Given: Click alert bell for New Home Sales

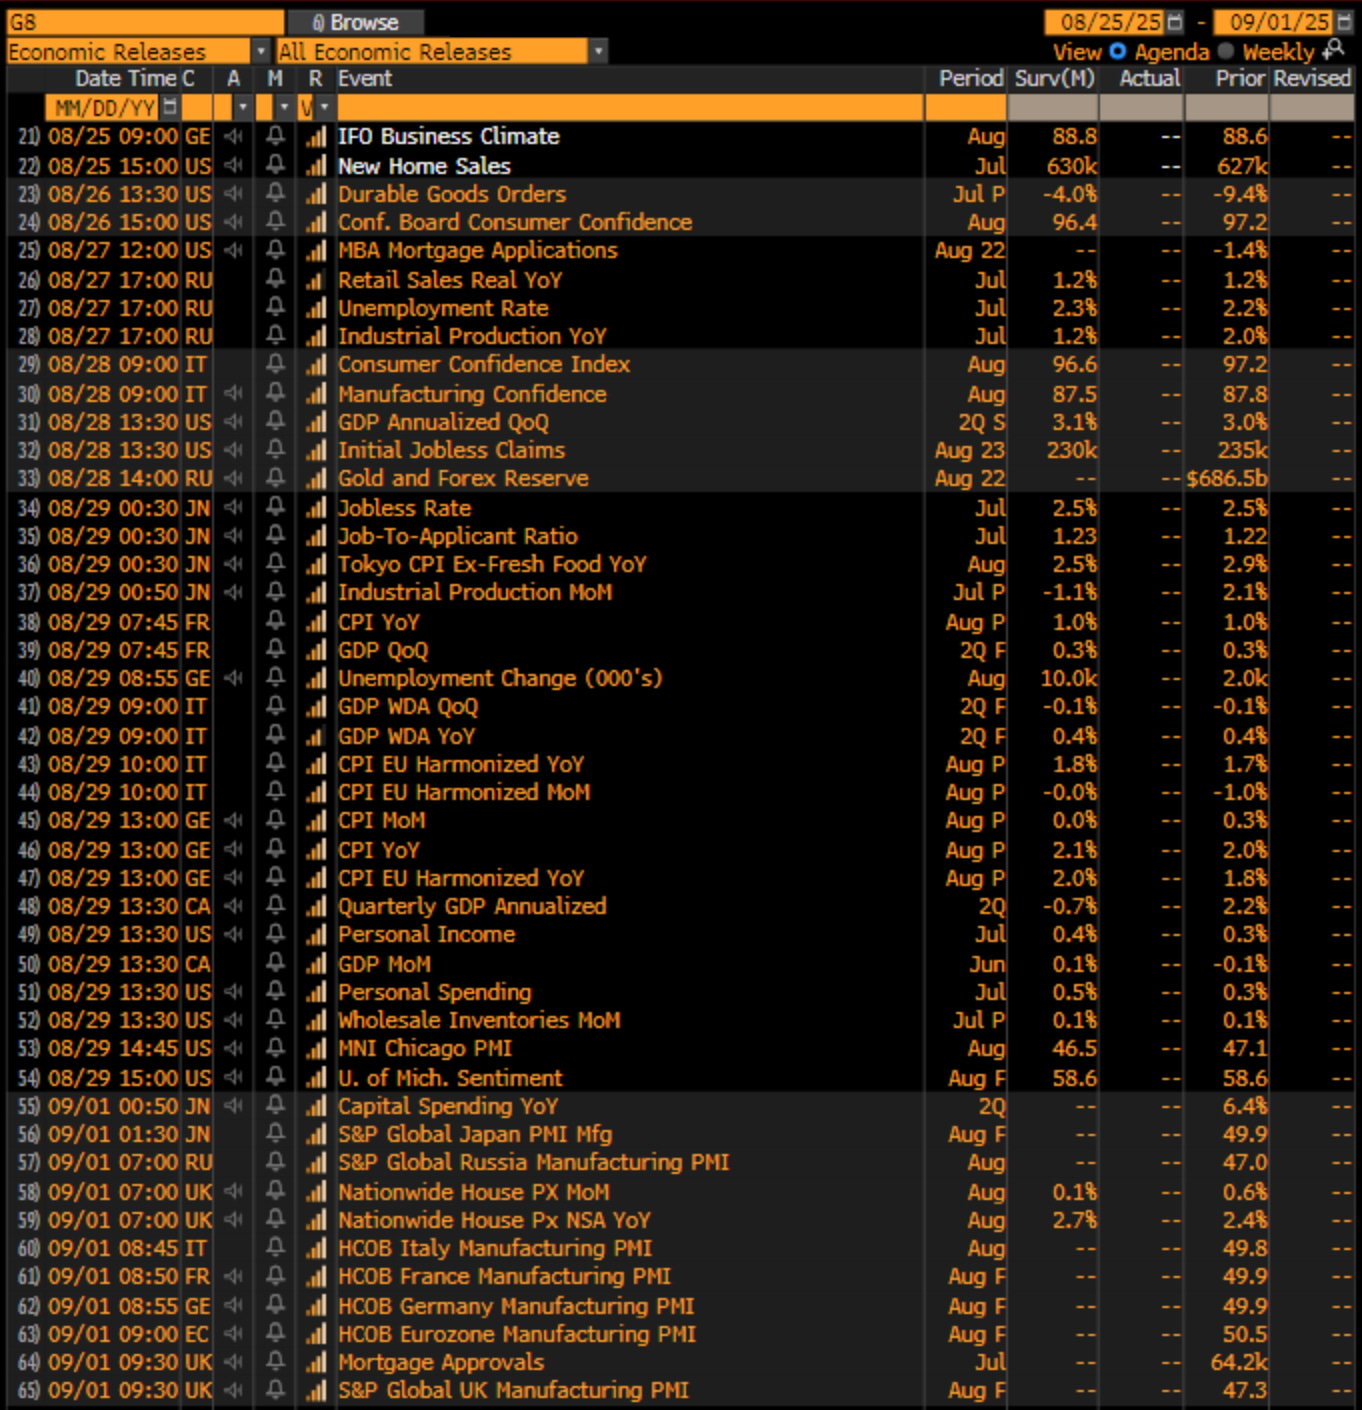Looking at the screenshot, I should [x=275, y=165].
